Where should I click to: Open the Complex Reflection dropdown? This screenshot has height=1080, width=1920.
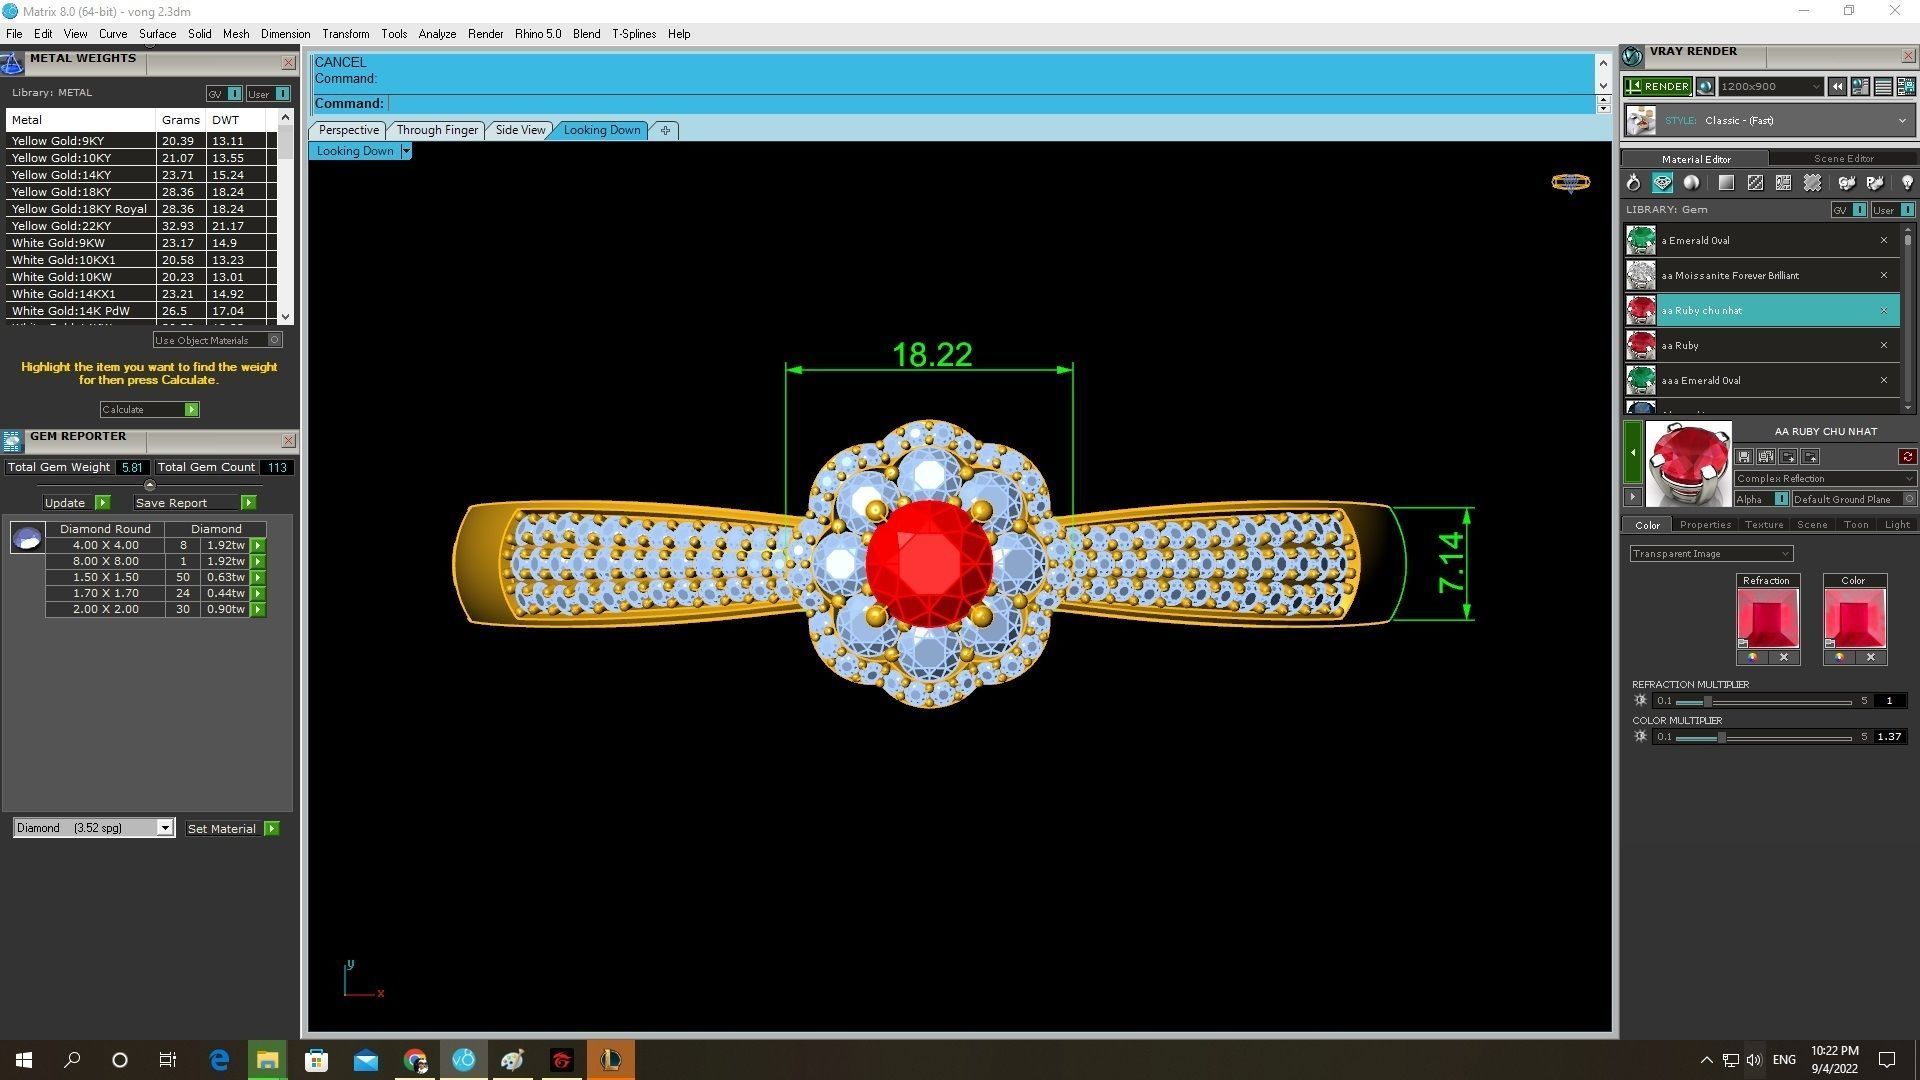point(1825,479)
